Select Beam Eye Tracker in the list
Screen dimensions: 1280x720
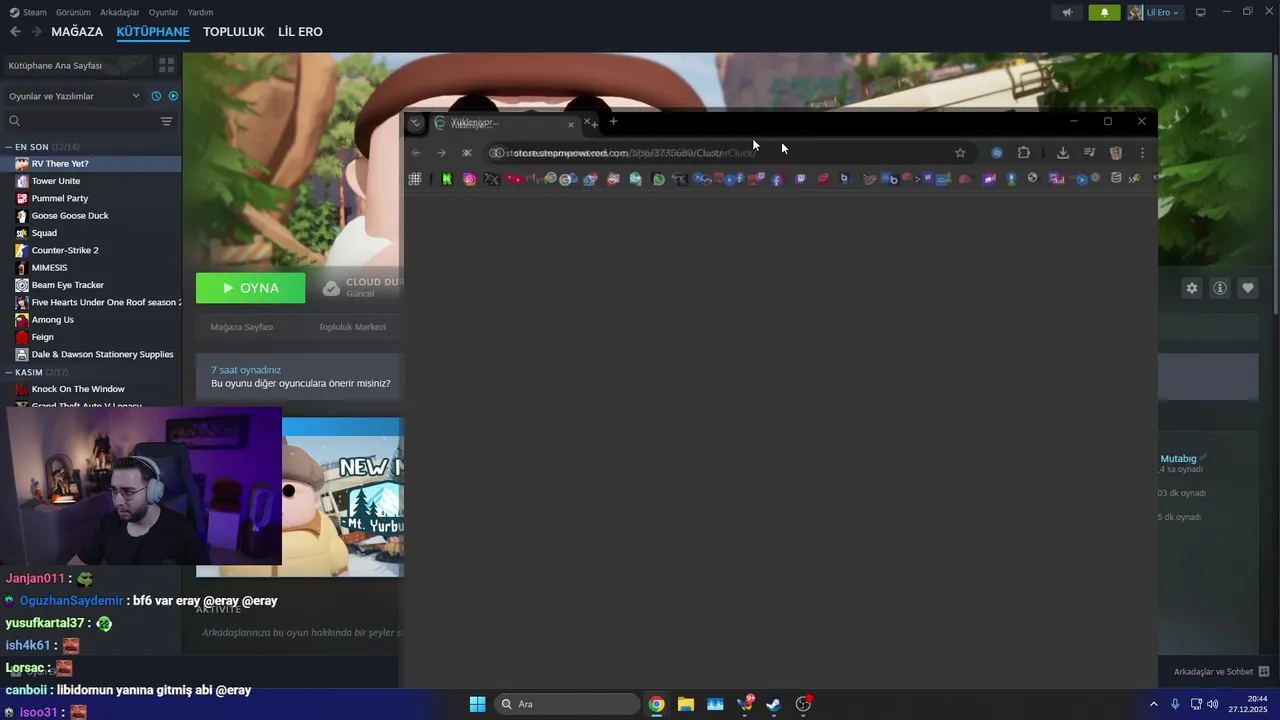91,285
